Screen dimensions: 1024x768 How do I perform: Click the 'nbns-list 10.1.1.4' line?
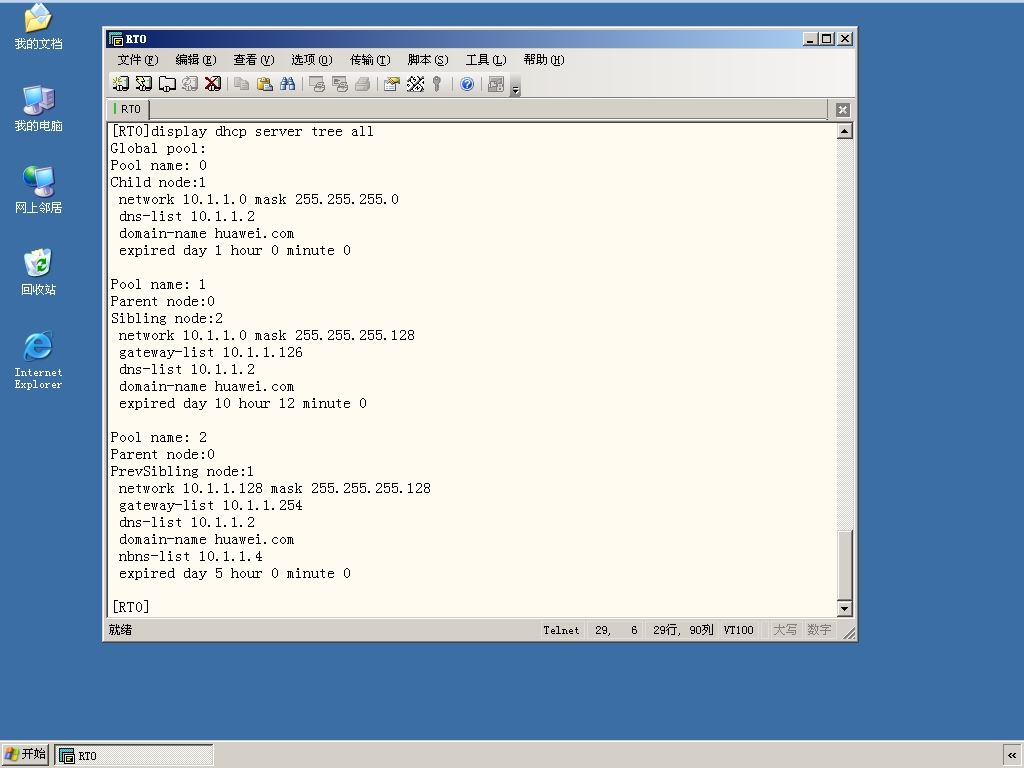[x=191, y=556]
